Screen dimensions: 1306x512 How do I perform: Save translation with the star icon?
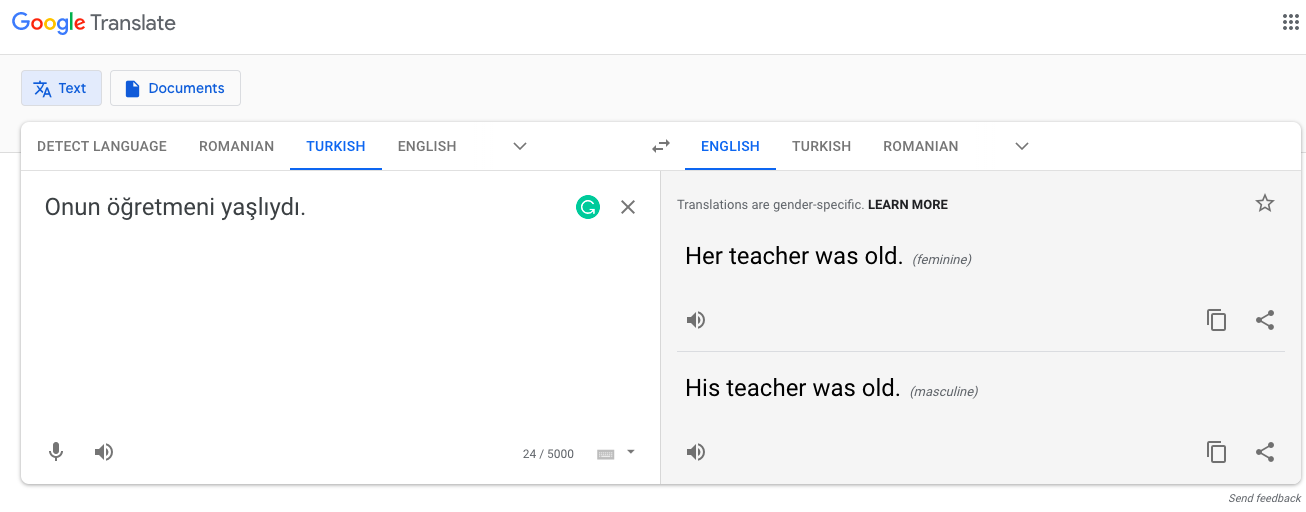point(1265,204)
